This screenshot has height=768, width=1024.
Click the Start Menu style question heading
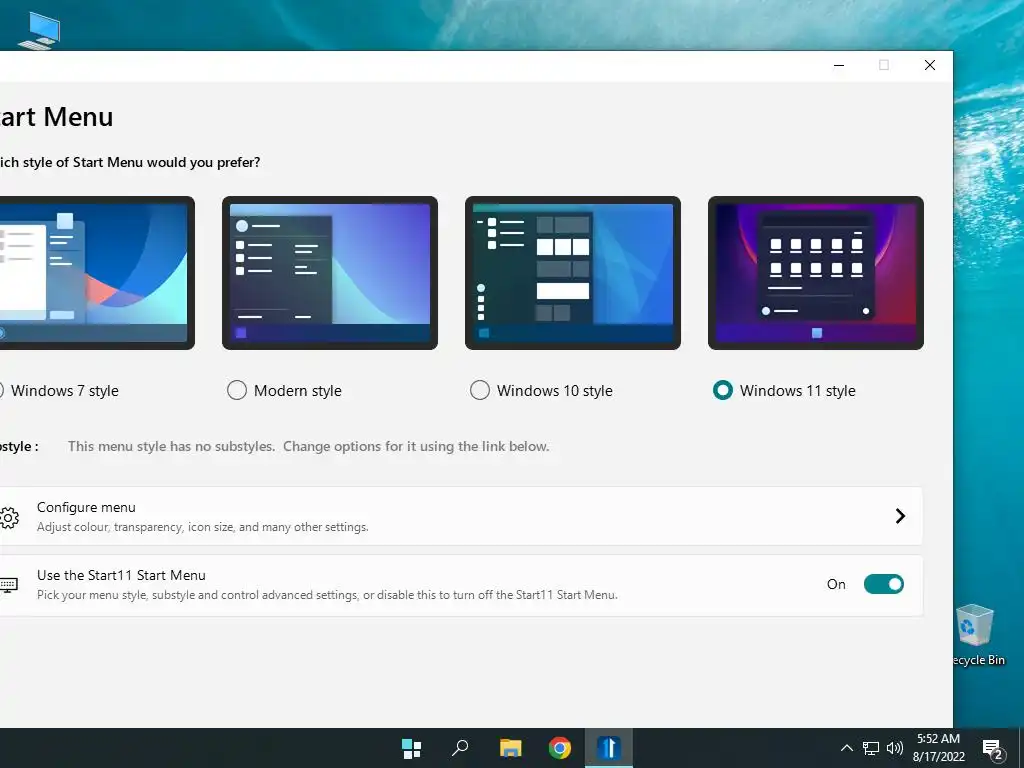tap(129, 162)
